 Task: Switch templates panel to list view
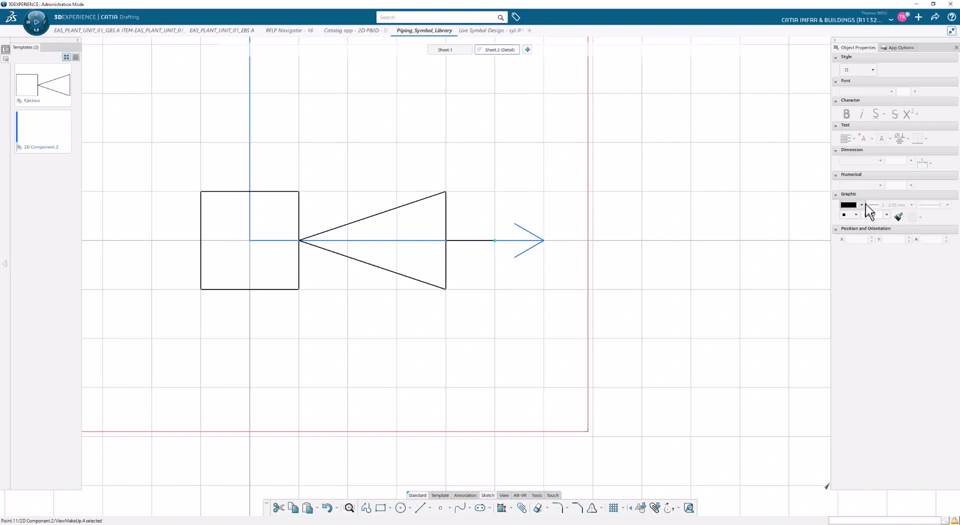pyautogui.click(x=76, y=57)
